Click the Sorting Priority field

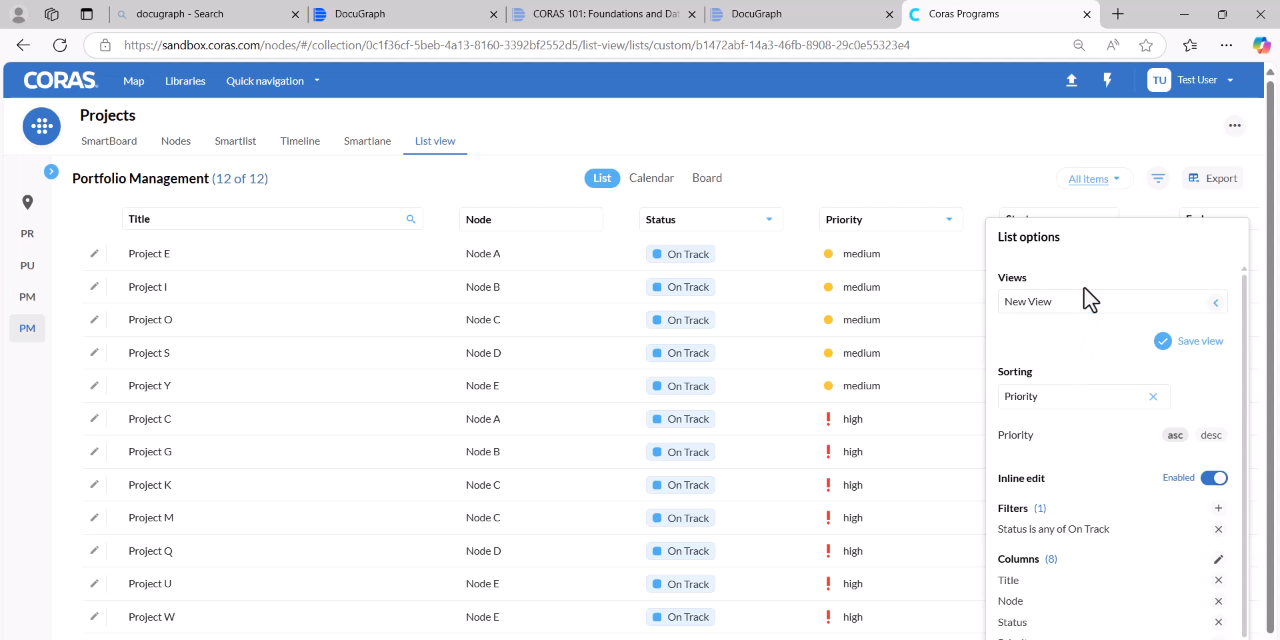click(x=1084, y=397)
